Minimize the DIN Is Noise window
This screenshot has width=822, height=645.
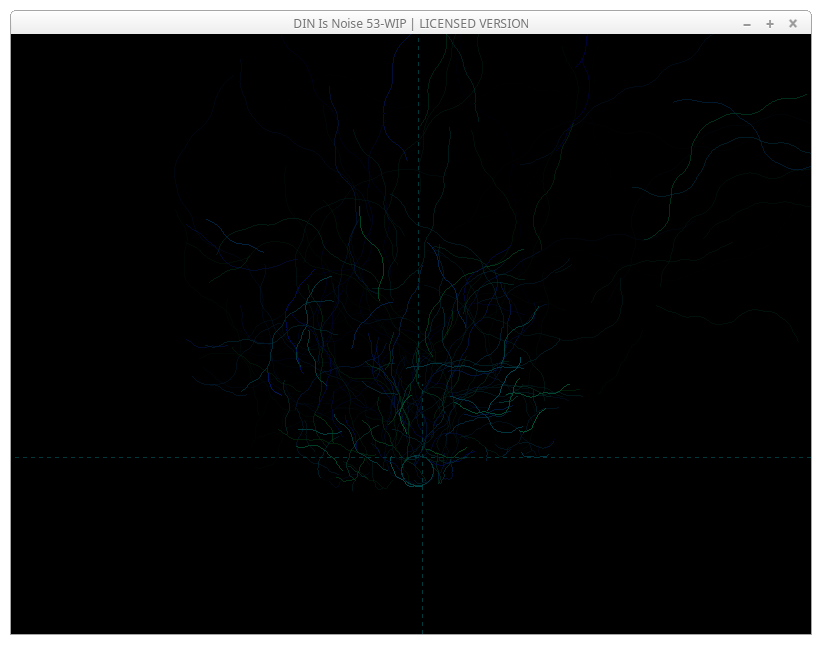coord(746,23)
